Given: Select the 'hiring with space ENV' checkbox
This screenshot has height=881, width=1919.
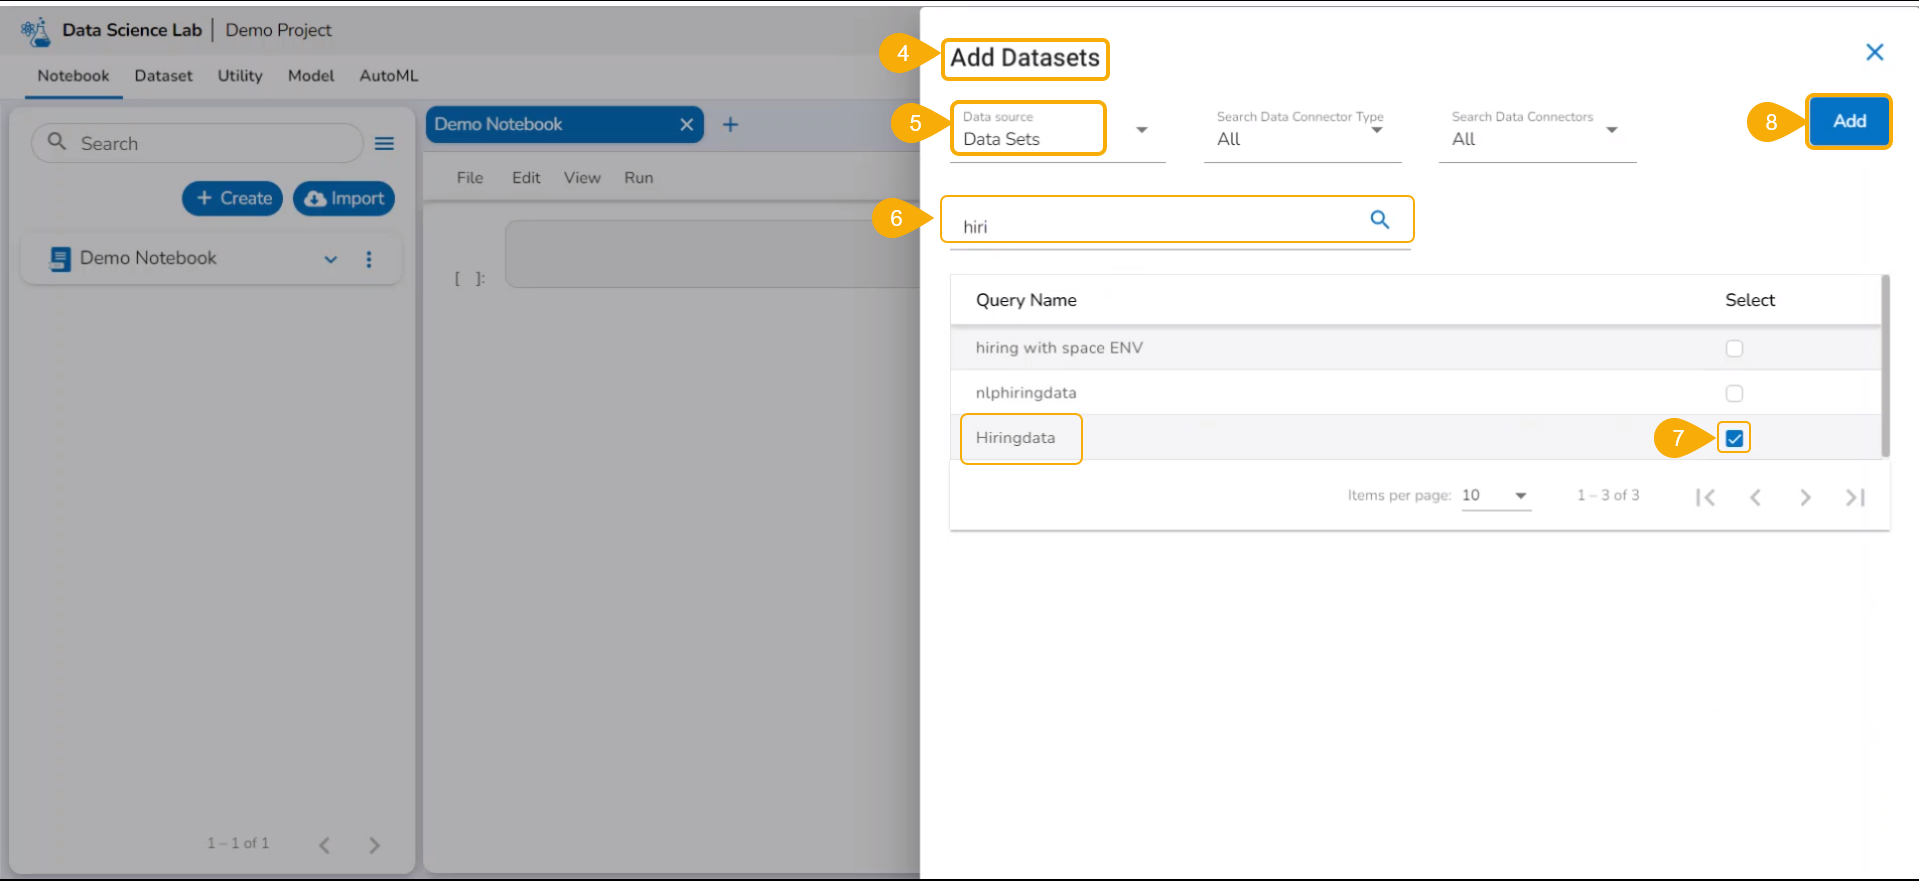Looking at the screenshot, I should coord(1734,348).
